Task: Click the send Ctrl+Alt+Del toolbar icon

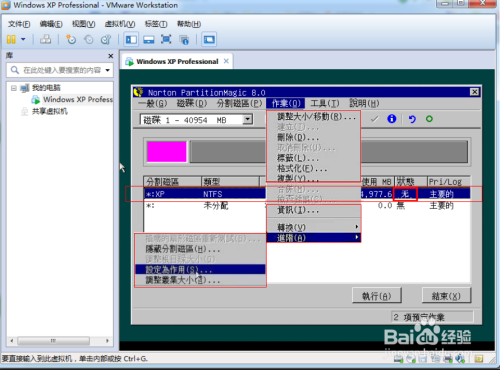Action: pos(45,39)
